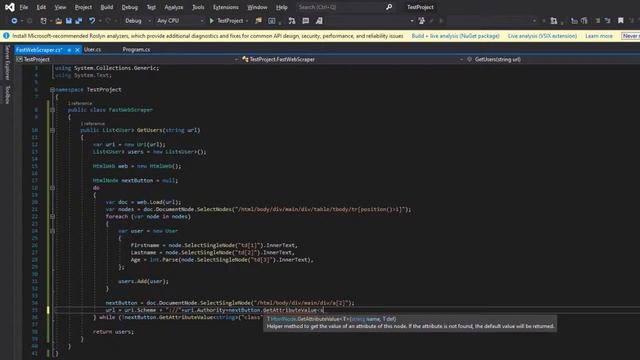The width and height of the screenshot is (640, 360).
Task: Click Live analysis (VSIX extension) link
Action: [x=542, y=36]
